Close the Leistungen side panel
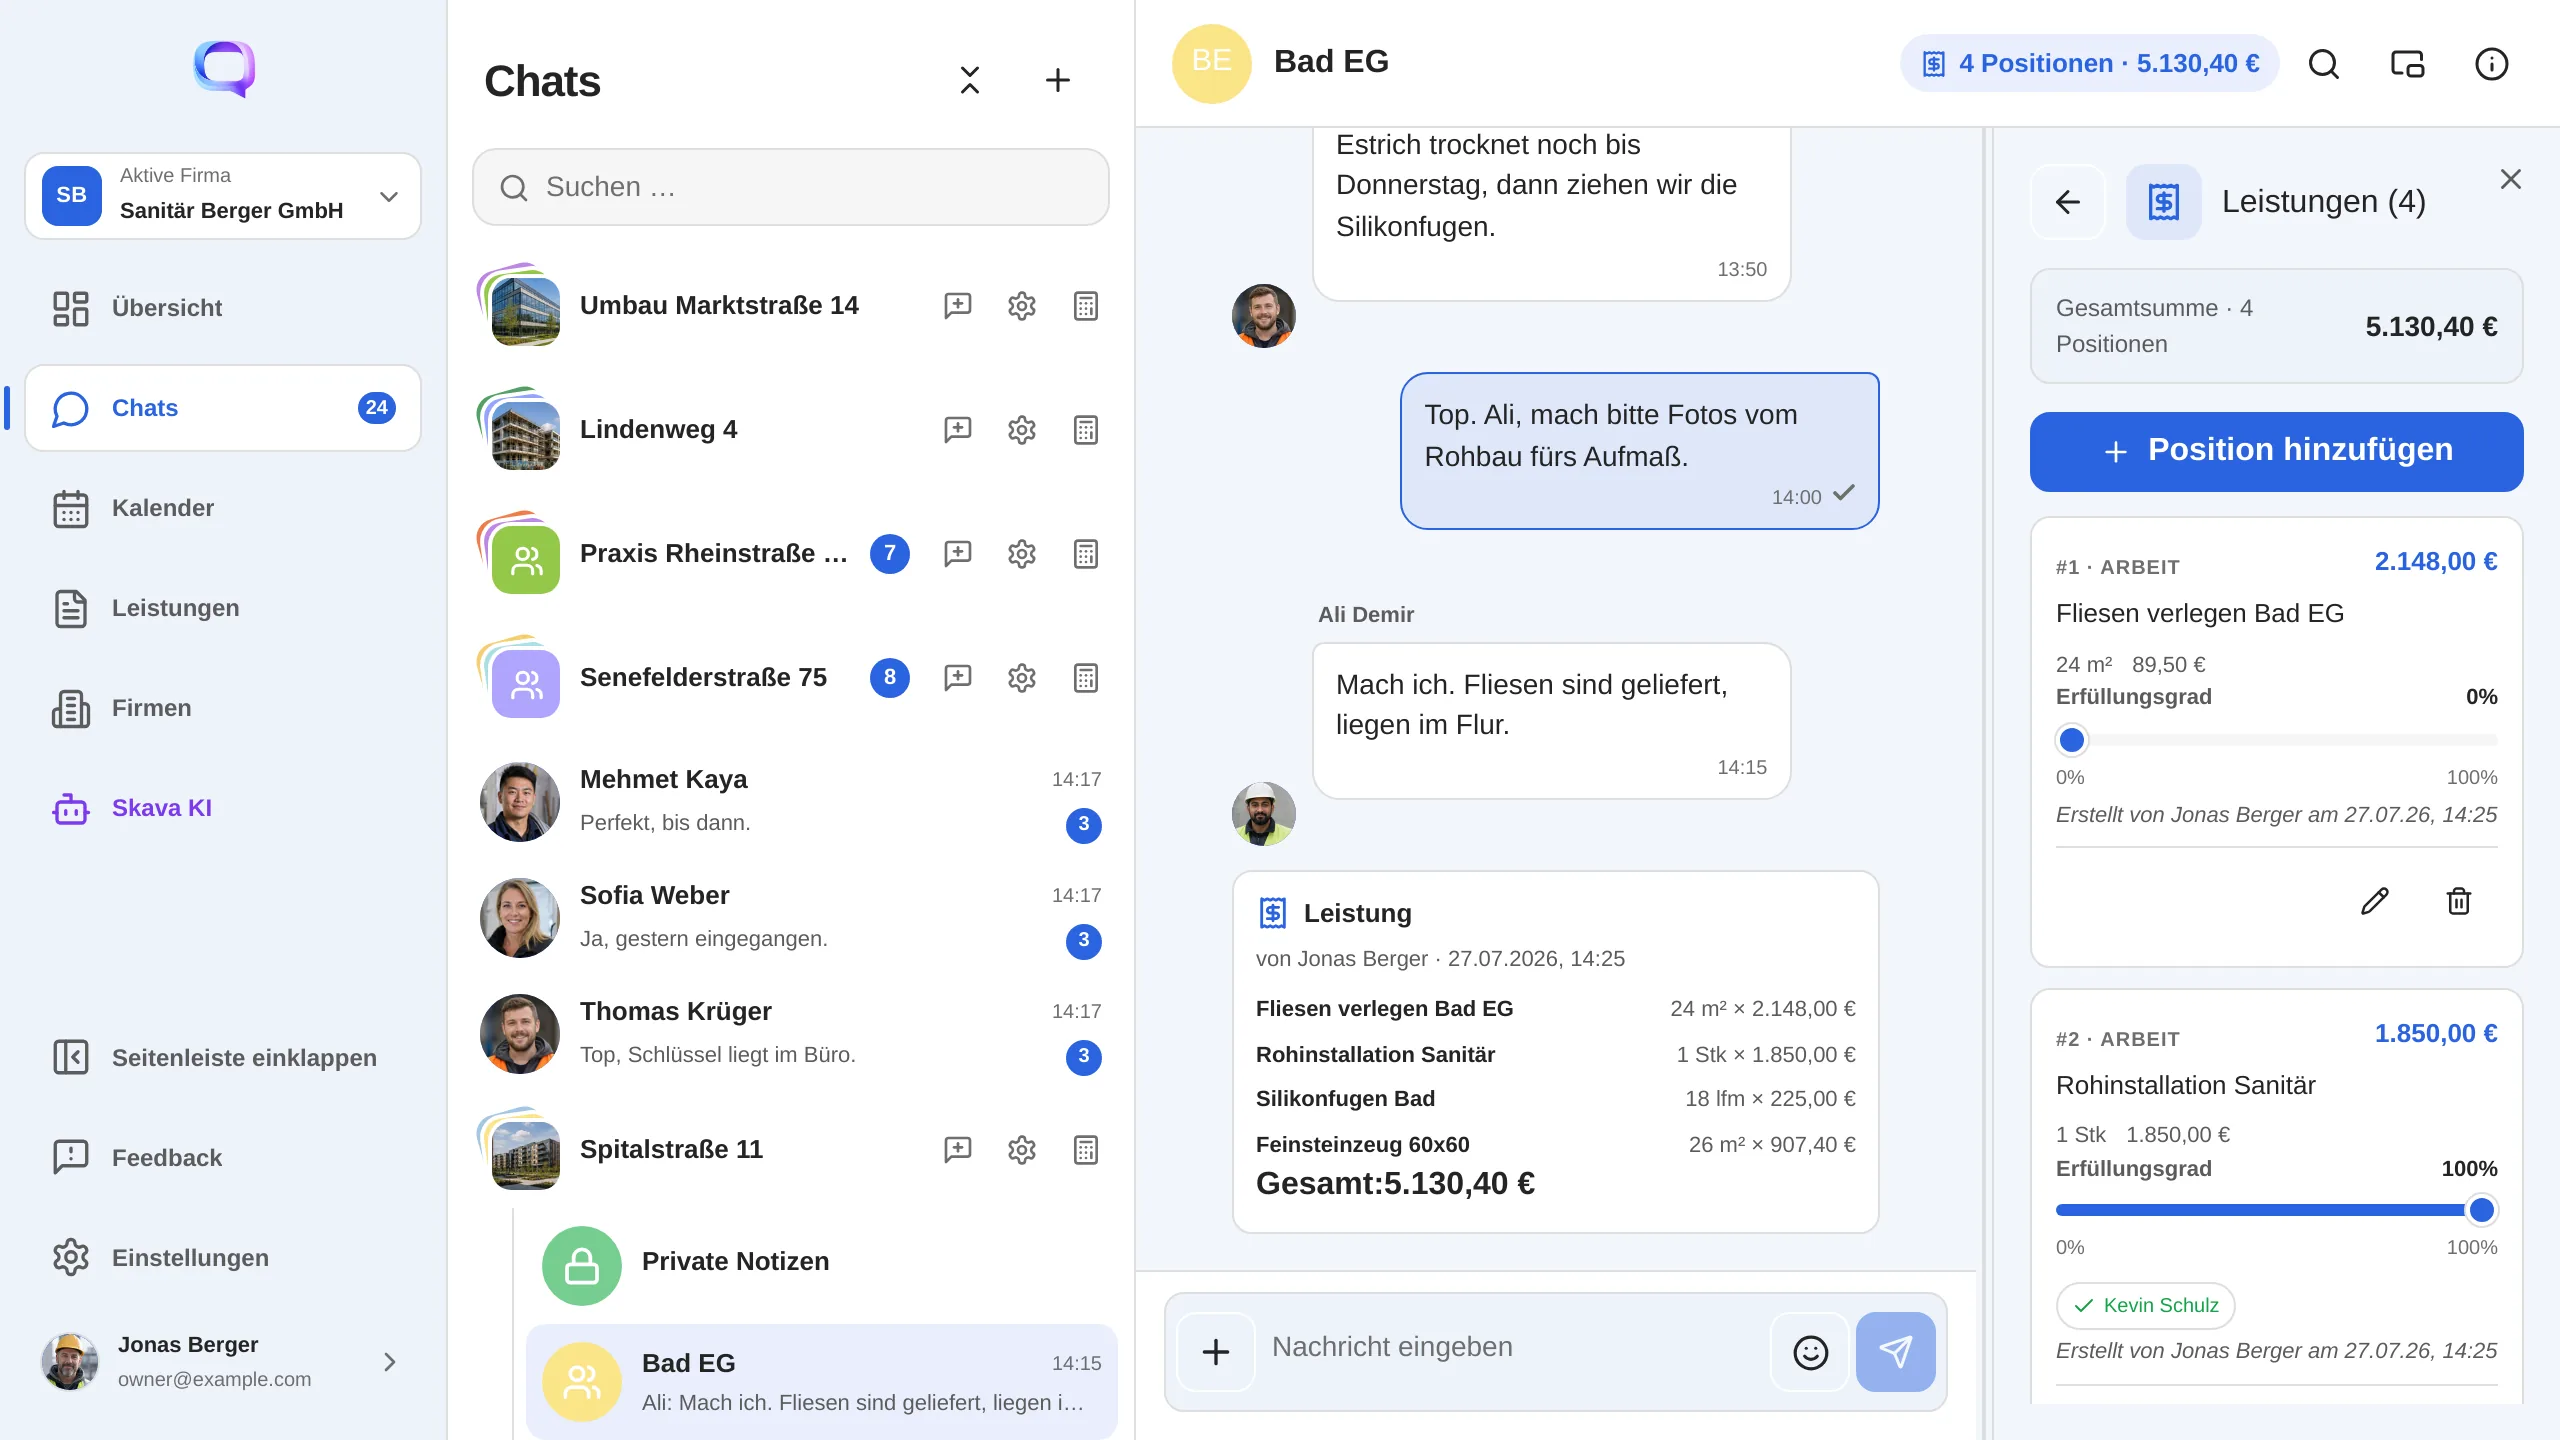This screenshot has height=1440, width=2560. (x=2510, y=179)
